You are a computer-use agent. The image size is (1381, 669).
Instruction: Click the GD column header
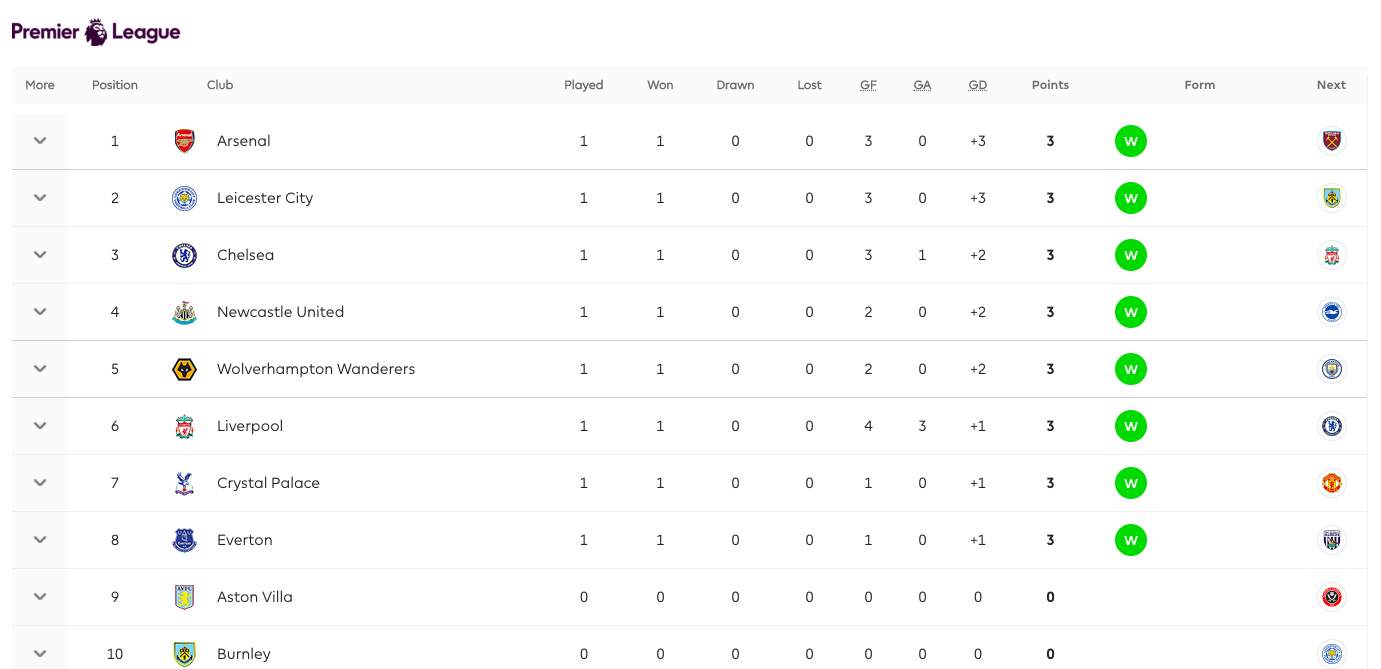point(977,85)
